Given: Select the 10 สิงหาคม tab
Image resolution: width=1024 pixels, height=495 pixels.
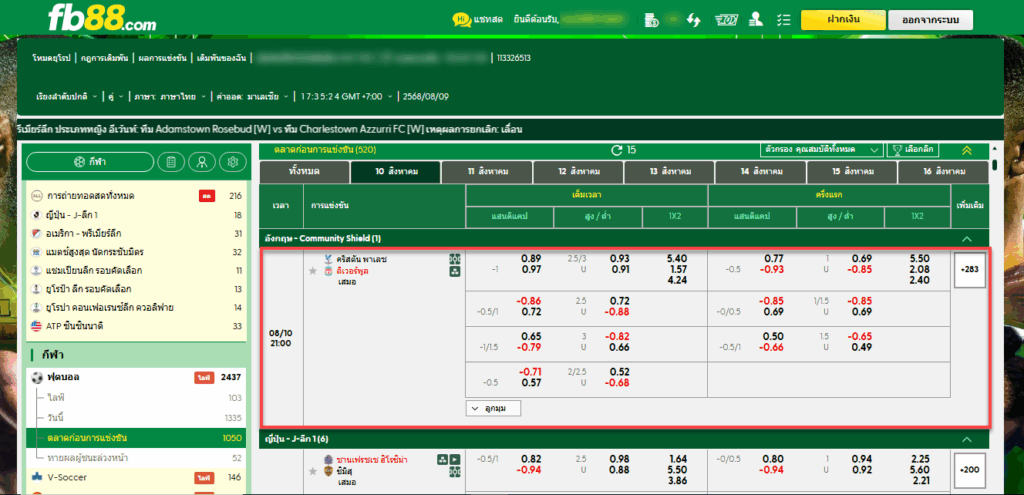Looking at the screenshot, I should (x=396, y=172).
